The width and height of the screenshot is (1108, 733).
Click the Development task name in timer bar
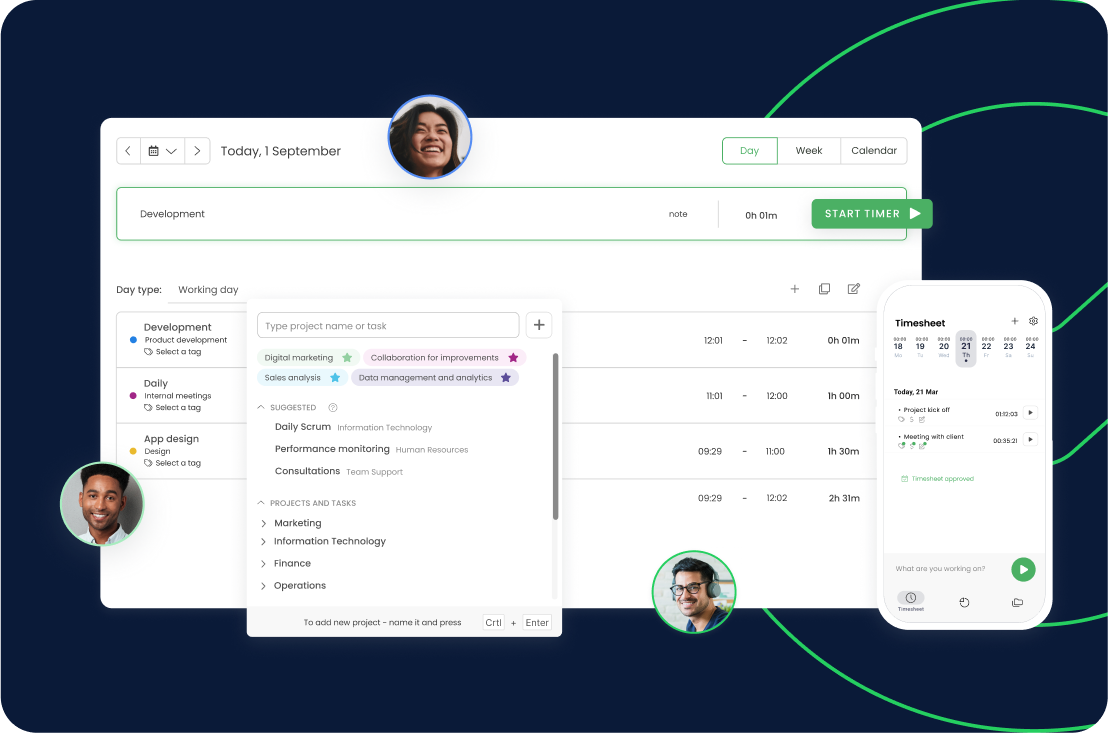coord(172,213)
